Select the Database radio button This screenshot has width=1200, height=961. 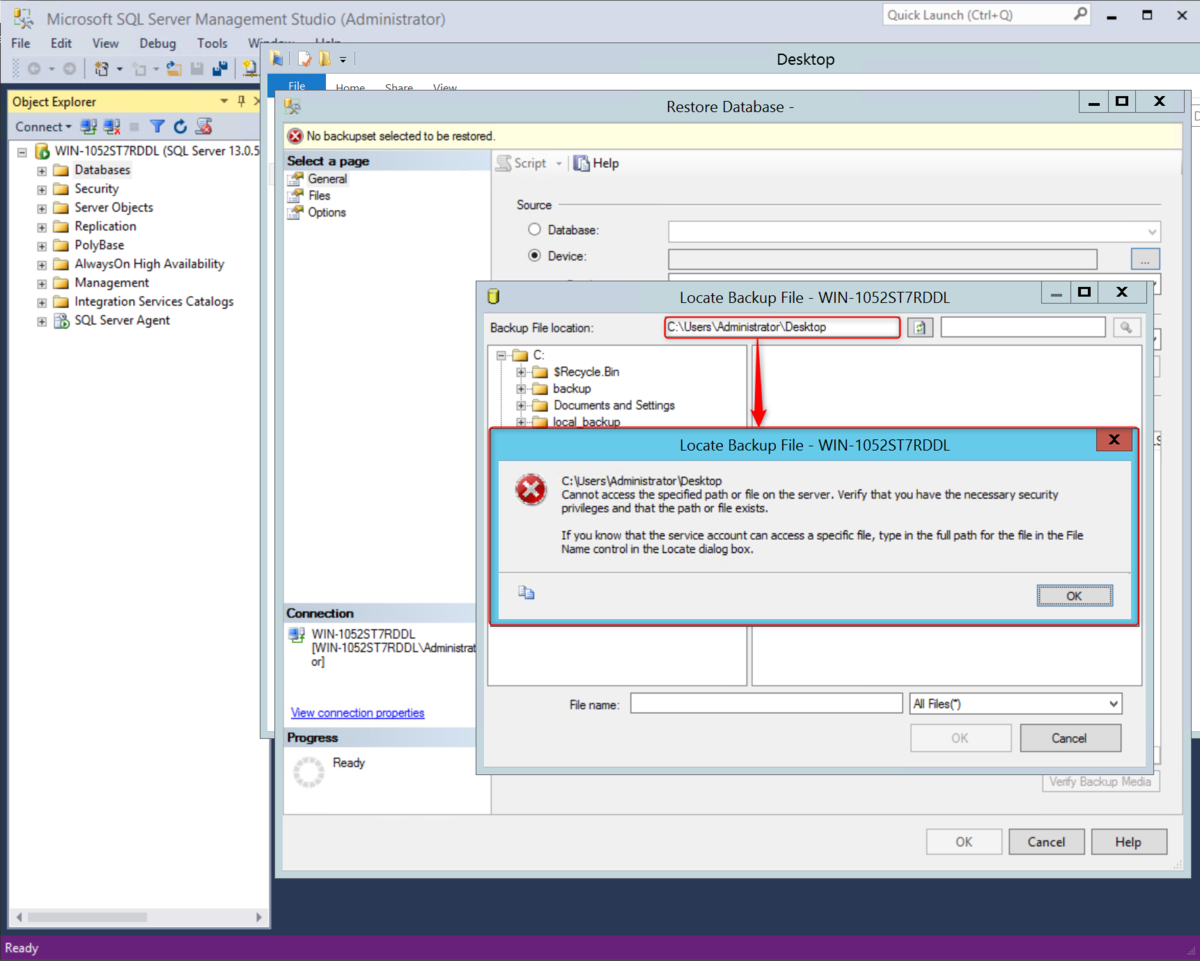coord(534,230)
